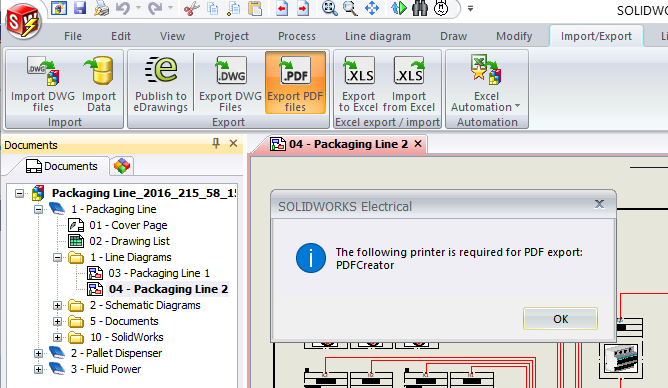Collapse the 1 - Packaging Line book

(38, 209)
